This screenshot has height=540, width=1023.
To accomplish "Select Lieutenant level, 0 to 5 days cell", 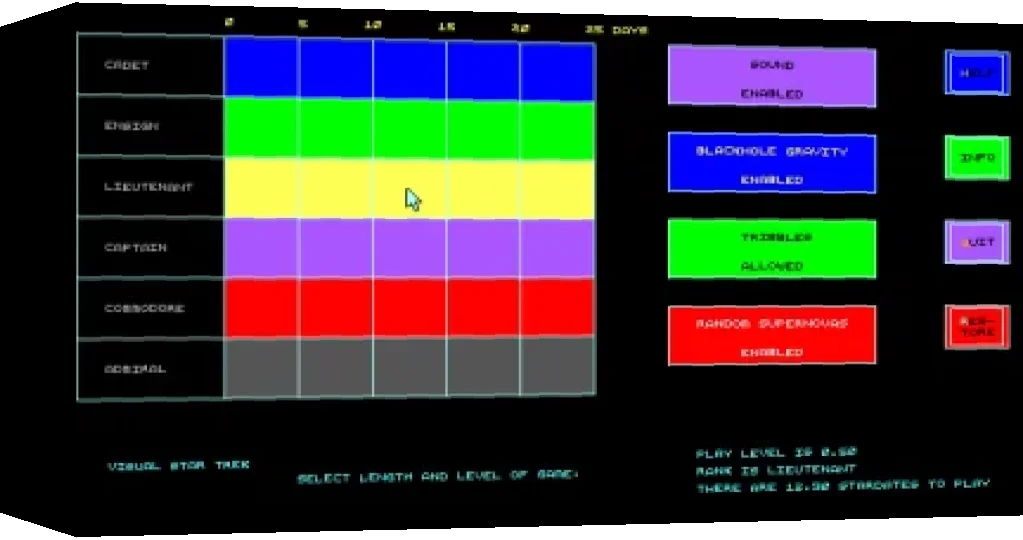I will click(261, 187).
